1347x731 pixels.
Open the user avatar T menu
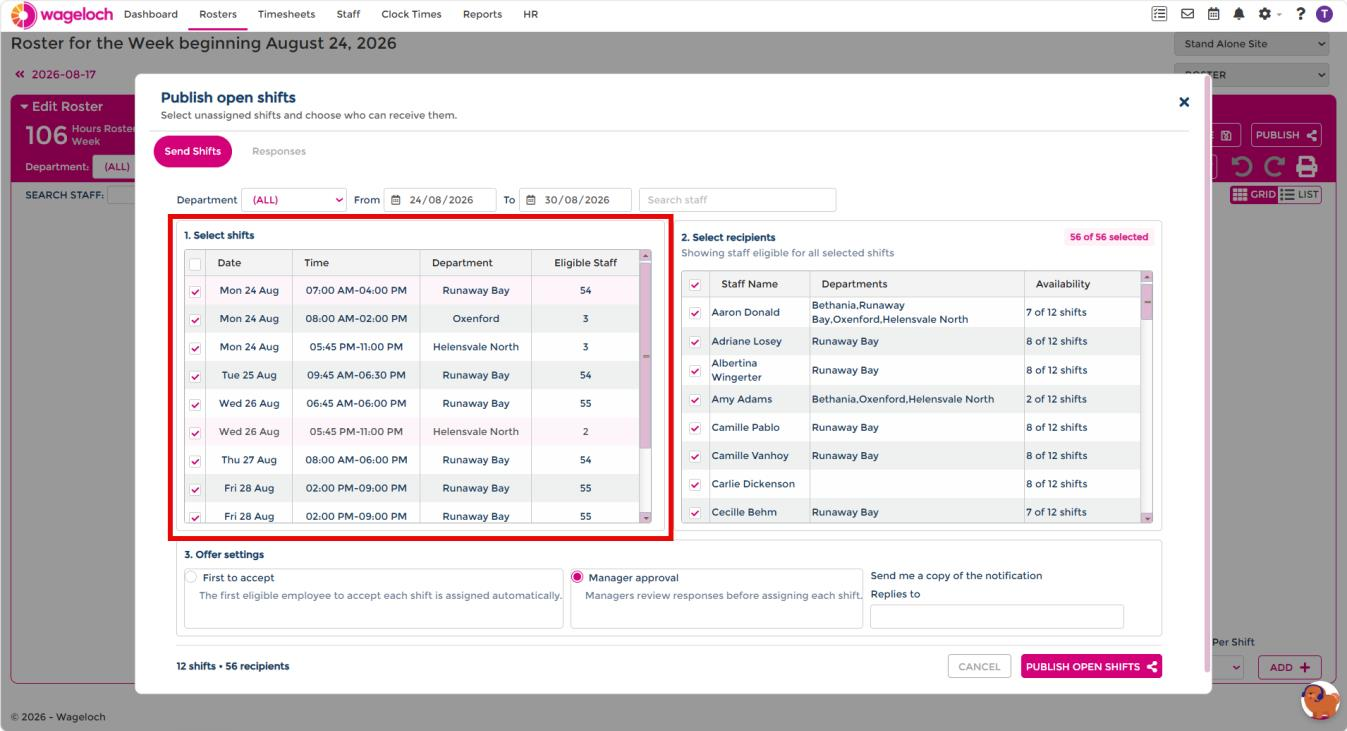[x=1325, y=14]
